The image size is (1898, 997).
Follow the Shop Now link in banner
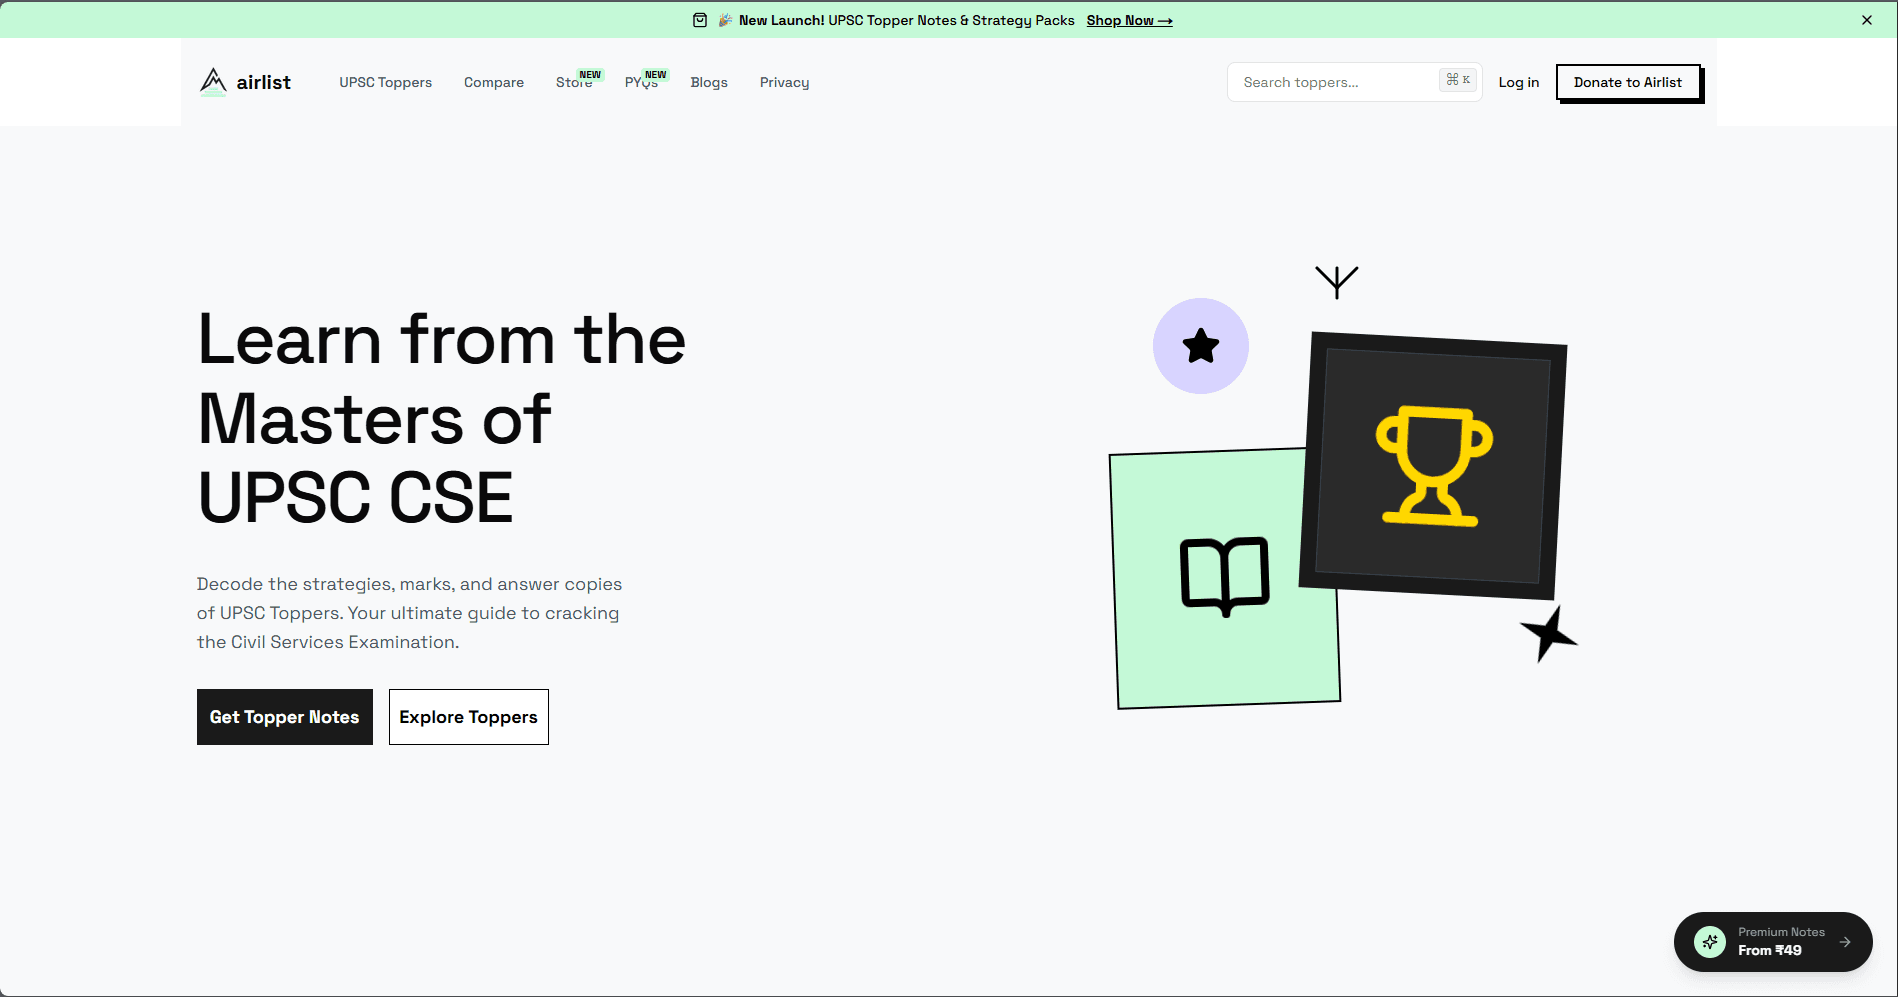click(x=1129, y=21)
